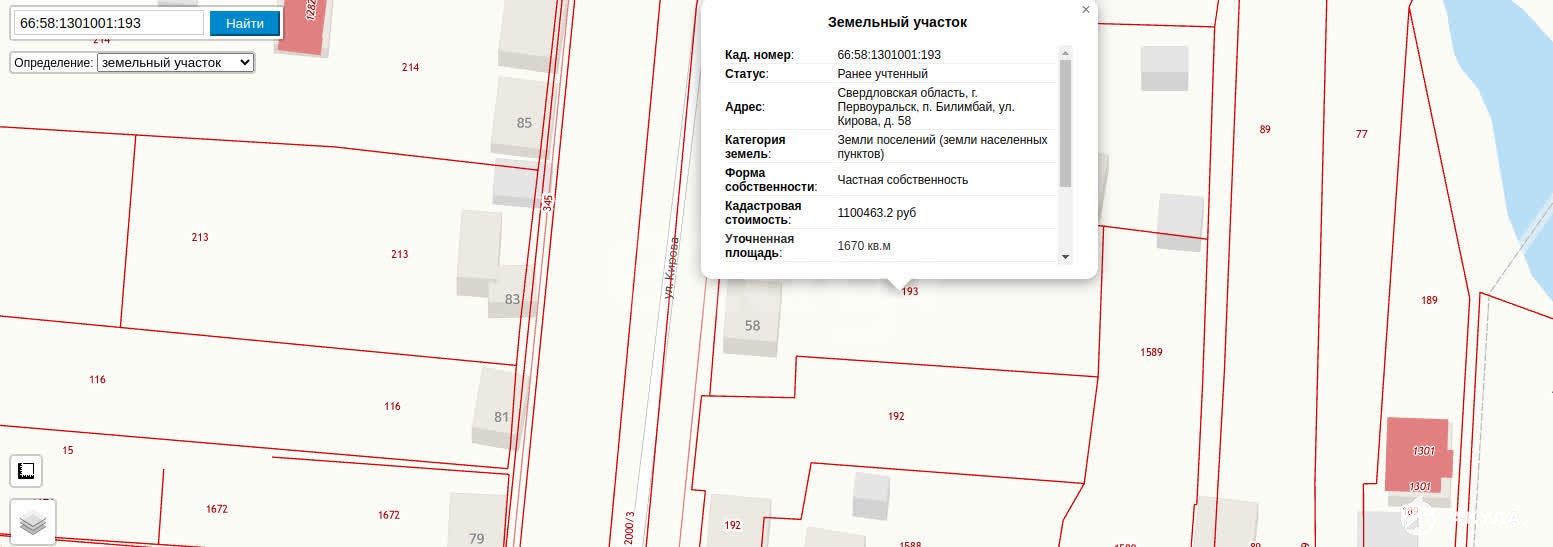The image size is (1553, 547).
Task: Activate the measurement ruler tool
Action: click(27, 470)
